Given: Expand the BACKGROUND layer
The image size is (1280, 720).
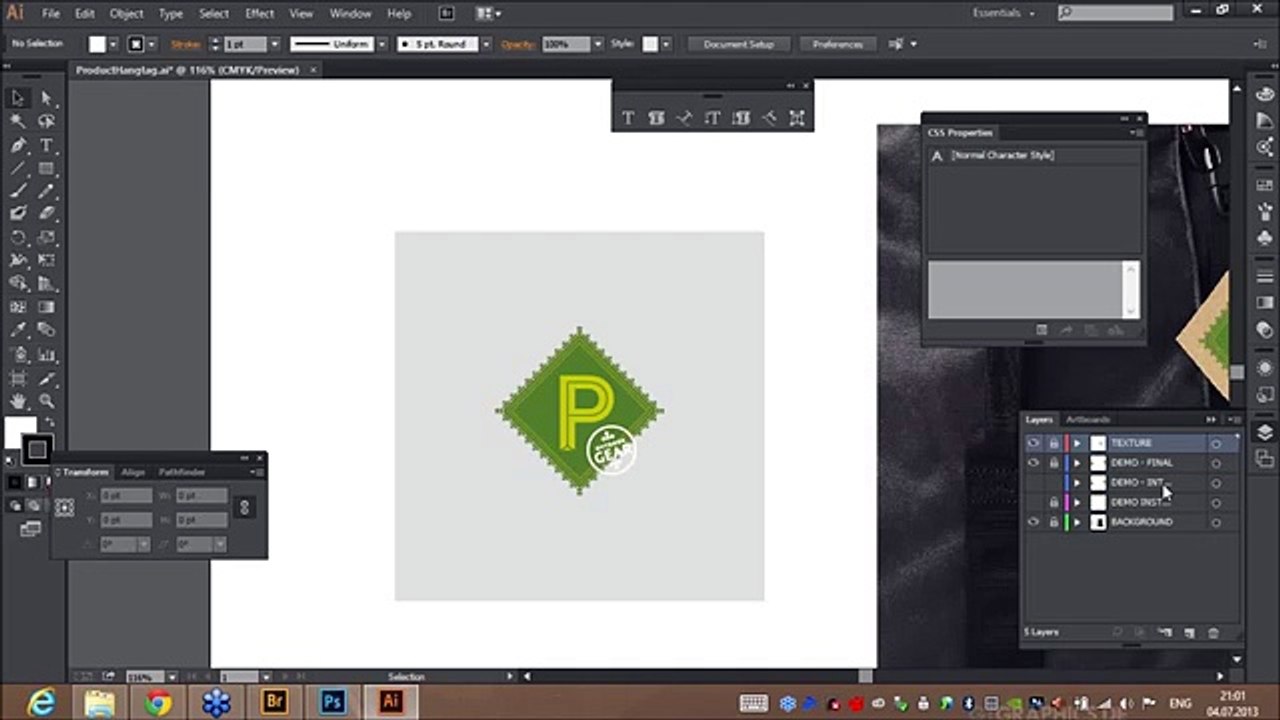Looking at the screenshot, I should pyautogui.click(x=1077, y=522).
